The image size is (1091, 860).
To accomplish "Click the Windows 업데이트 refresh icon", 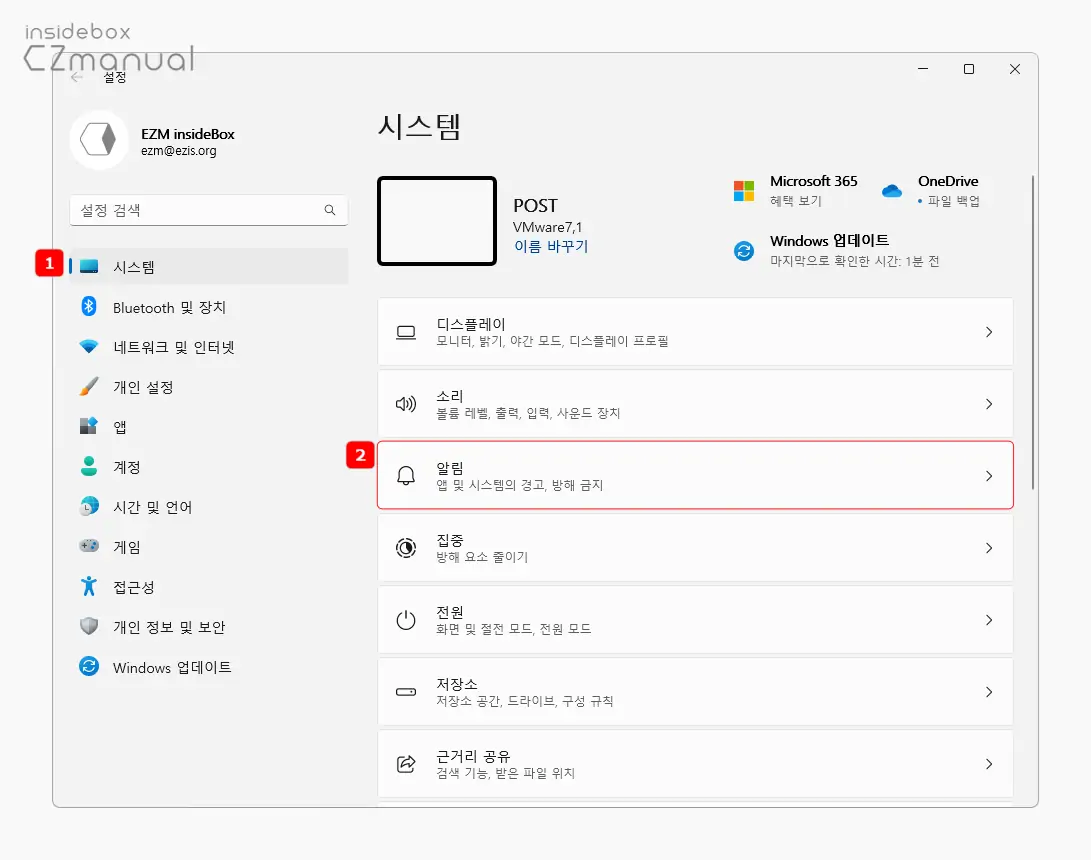I will click(x=743, y=252).
